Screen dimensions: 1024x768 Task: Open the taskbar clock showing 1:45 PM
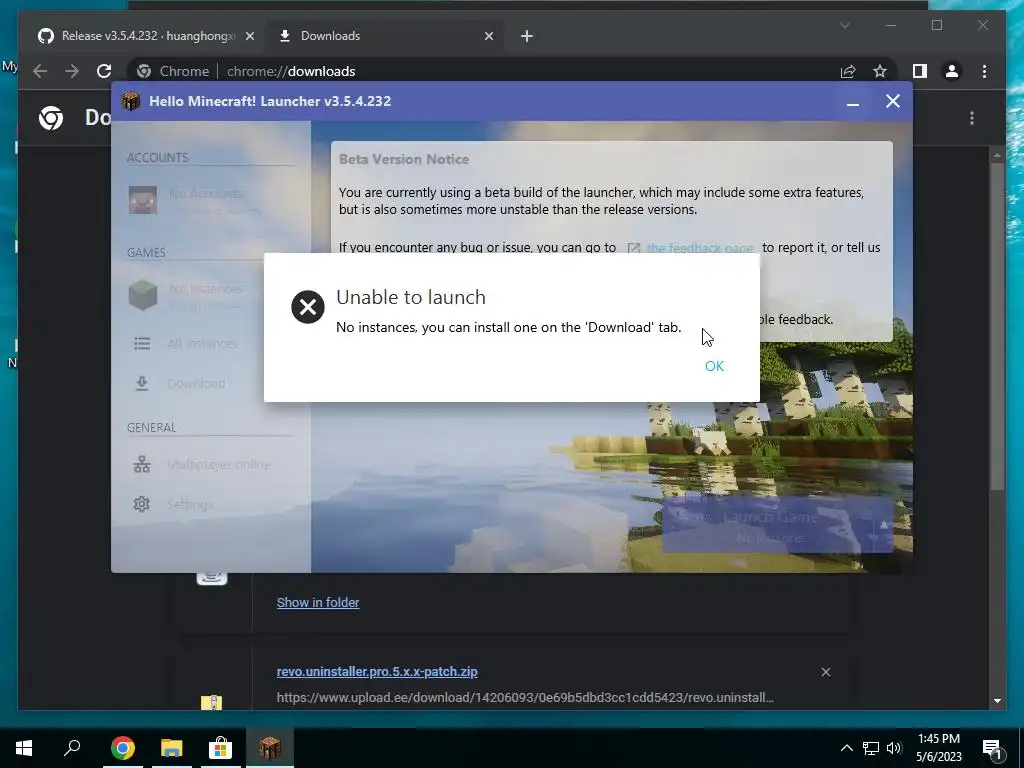click(x=938, y=748)
